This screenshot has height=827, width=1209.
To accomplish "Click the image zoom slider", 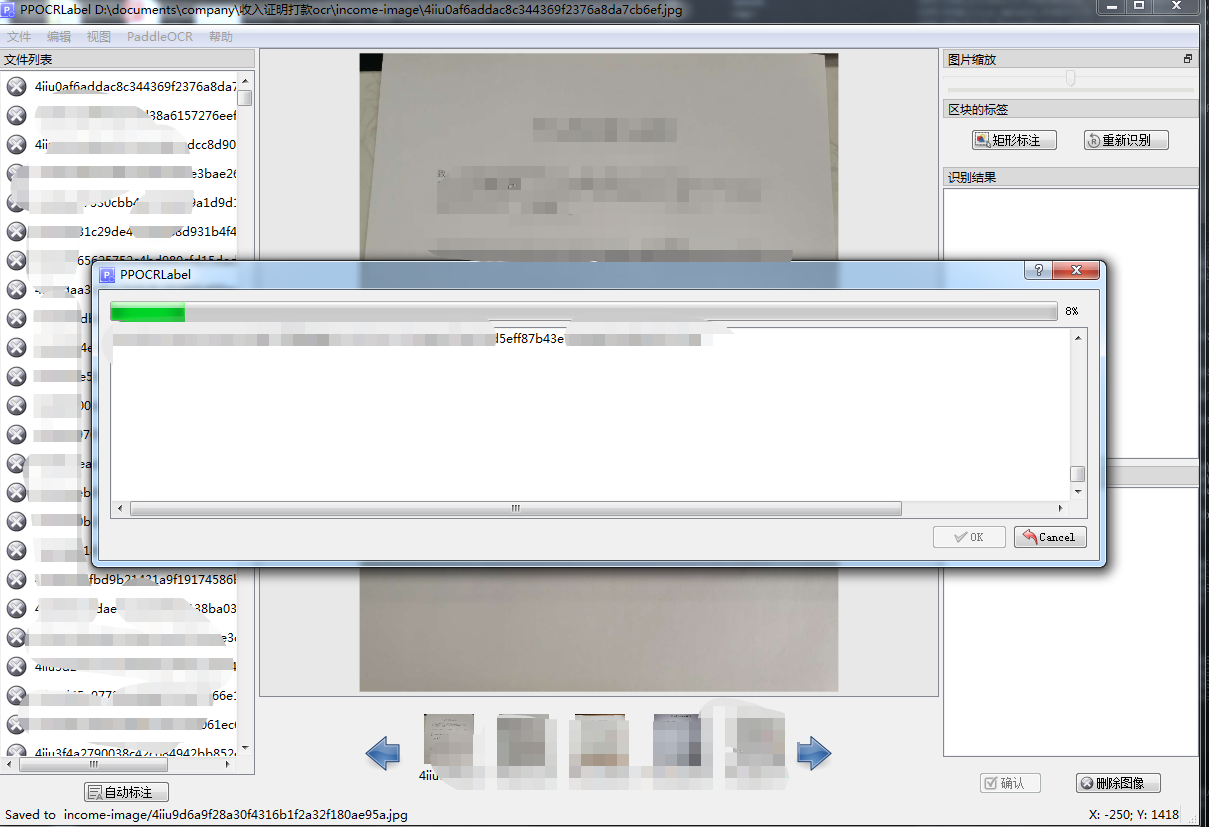I will coord(1071,78).
